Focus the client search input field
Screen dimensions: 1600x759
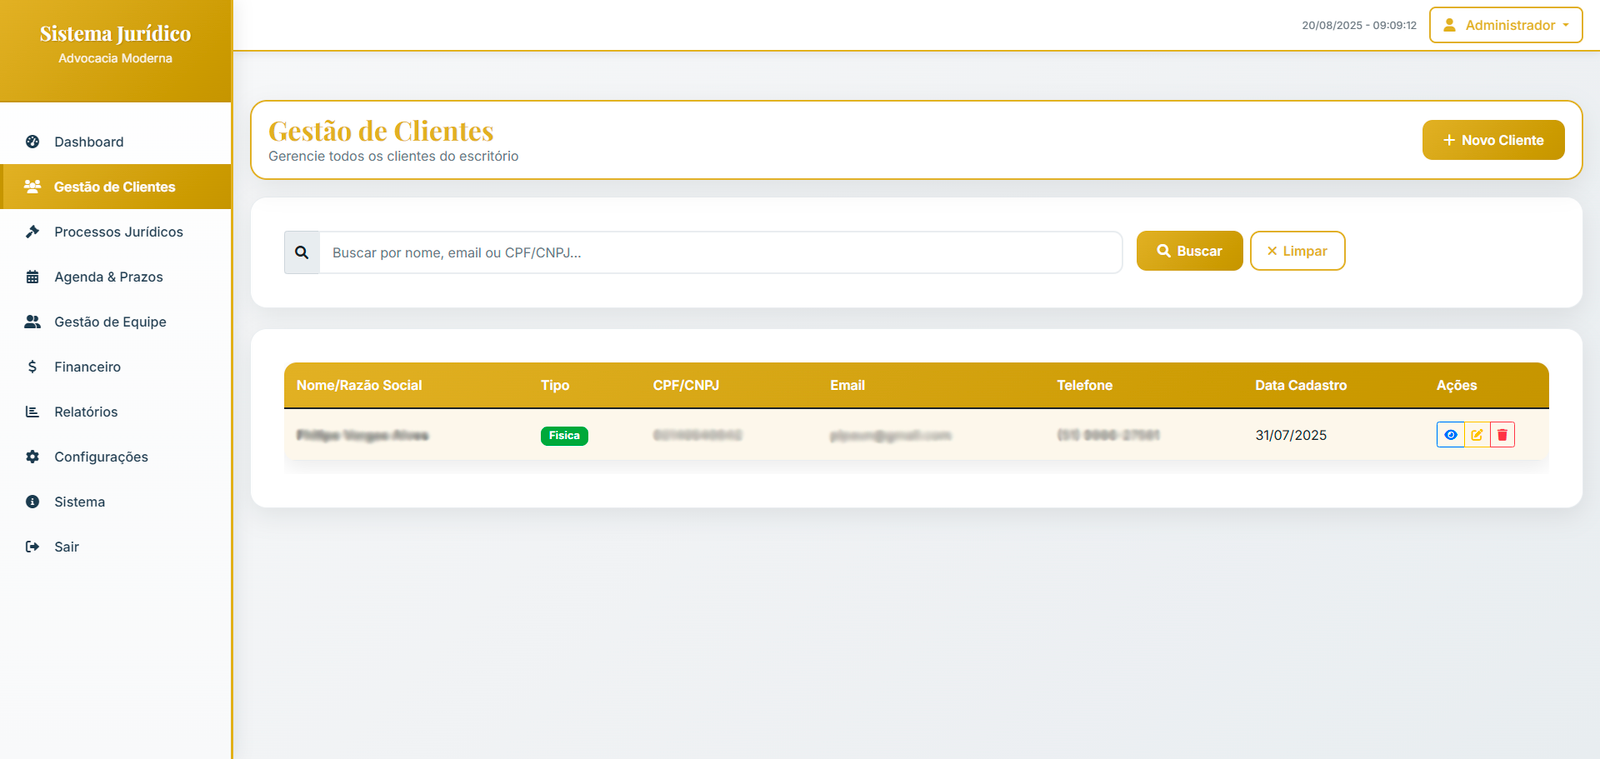720,253
